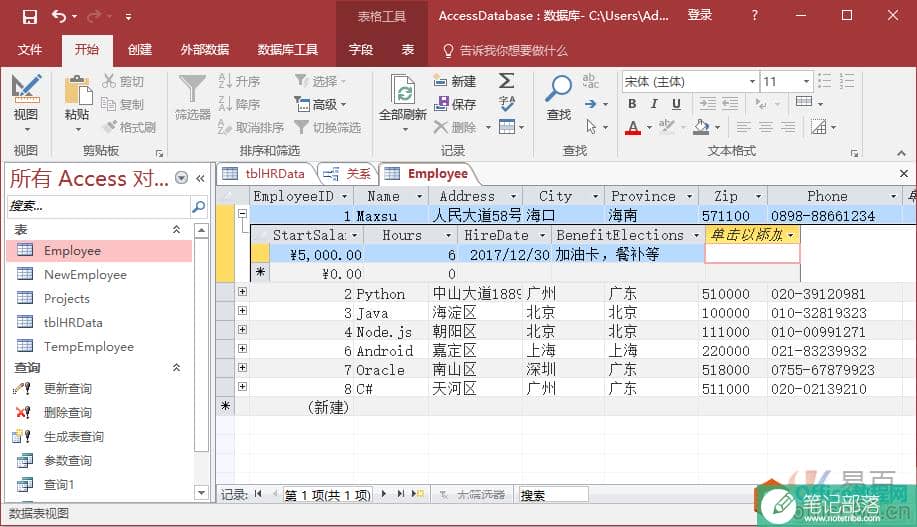
Task: Collapse subdatasheet for Maxsu row
Action: click(x=242, y=213)
